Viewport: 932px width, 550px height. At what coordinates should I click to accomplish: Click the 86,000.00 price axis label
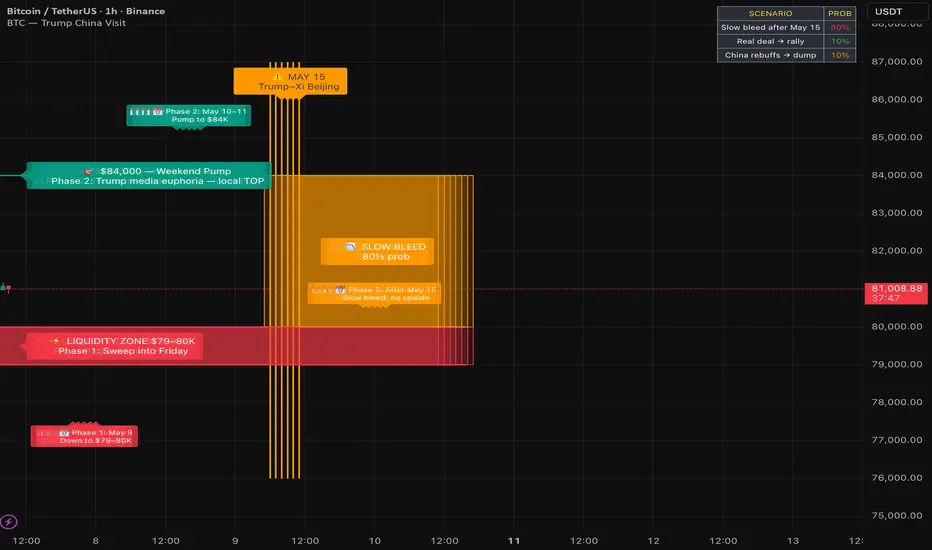[x=896, y=99]
